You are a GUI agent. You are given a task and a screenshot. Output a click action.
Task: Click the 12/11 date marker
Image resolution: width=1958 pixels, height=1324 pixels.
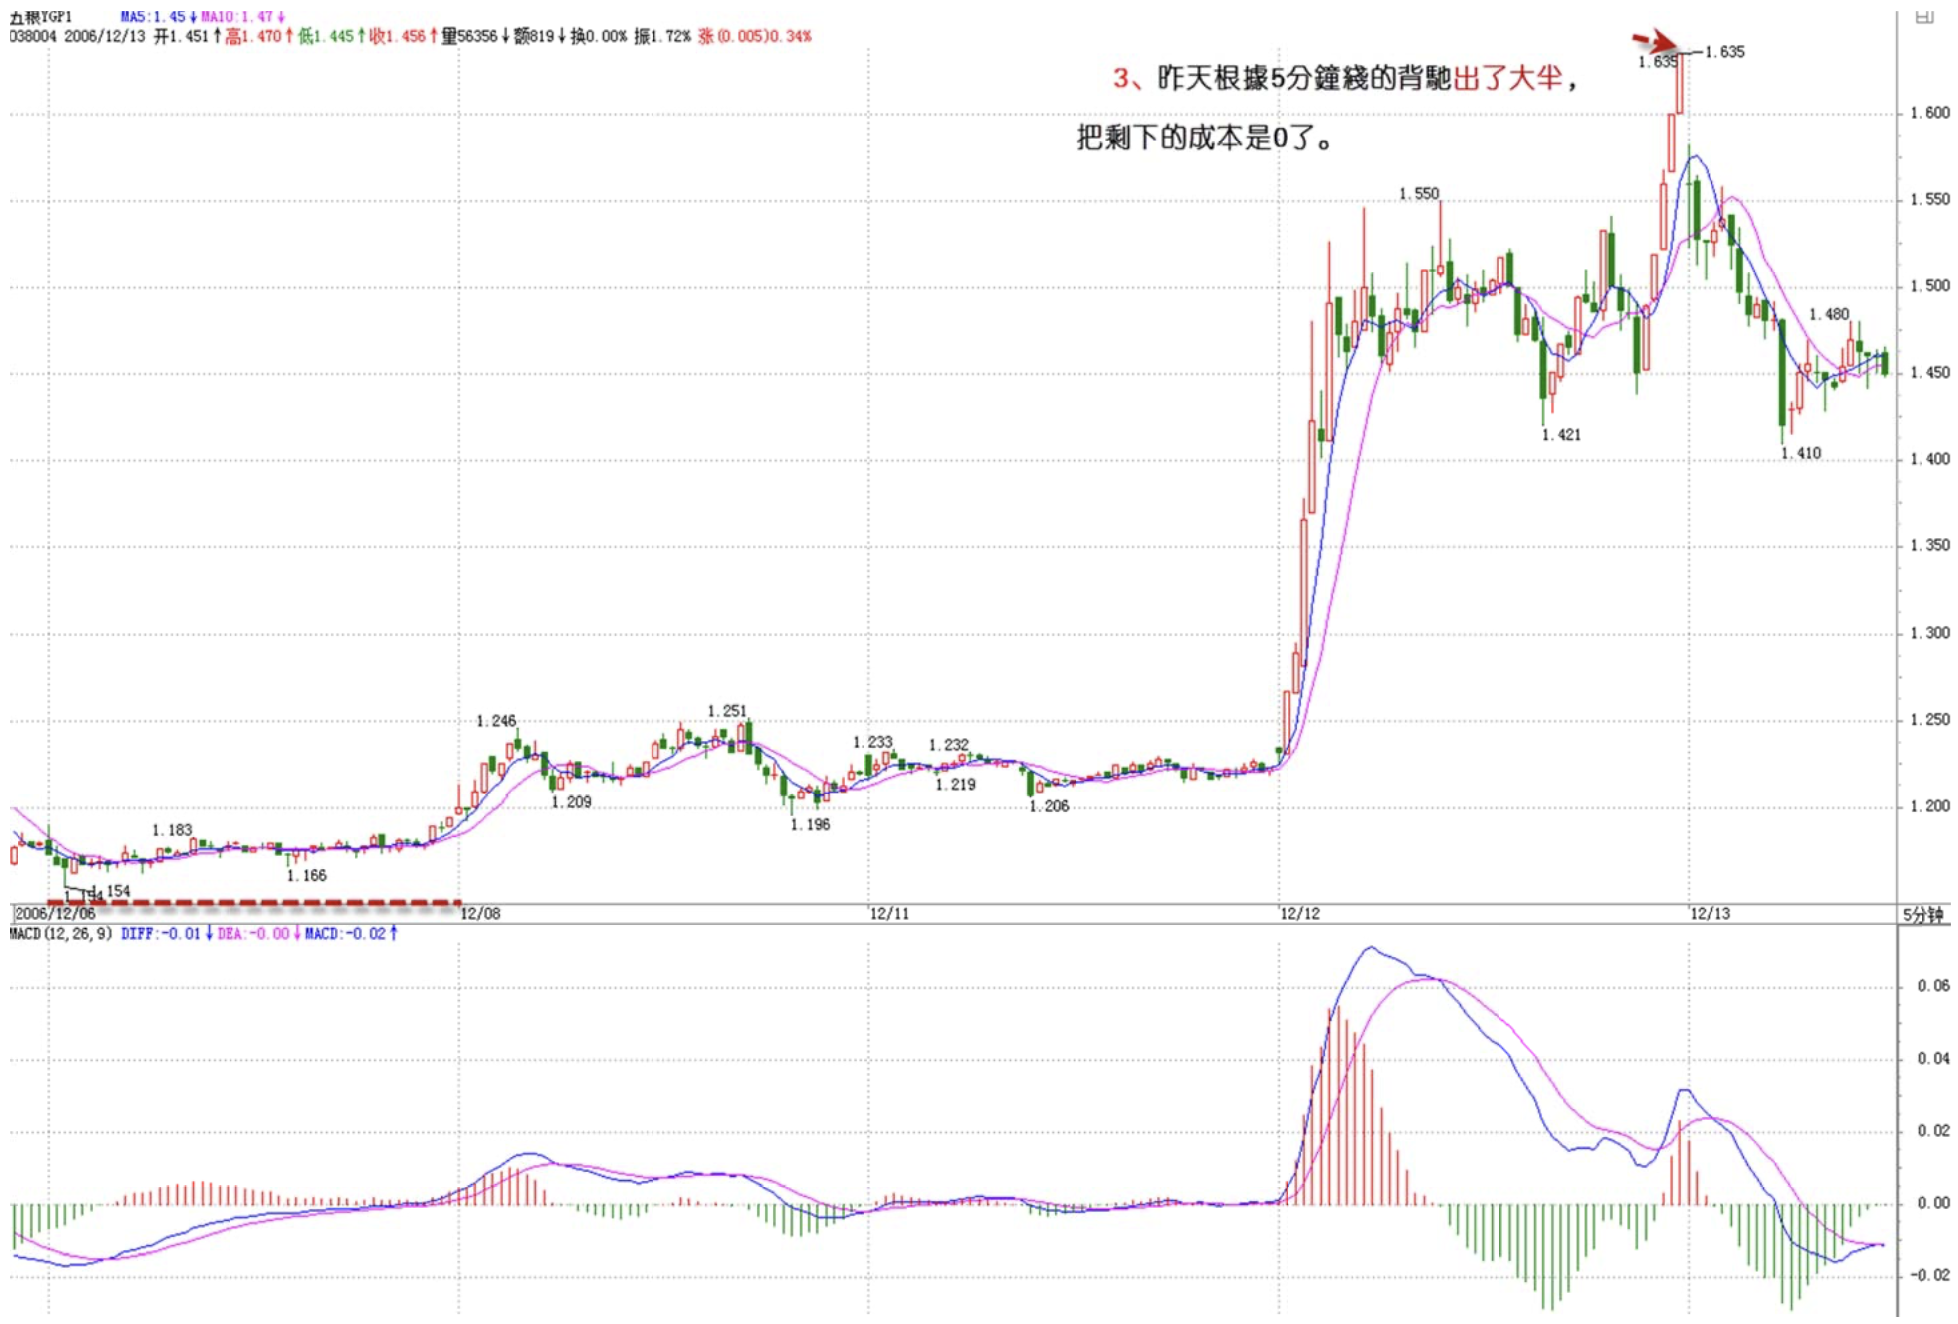point(889,913)
